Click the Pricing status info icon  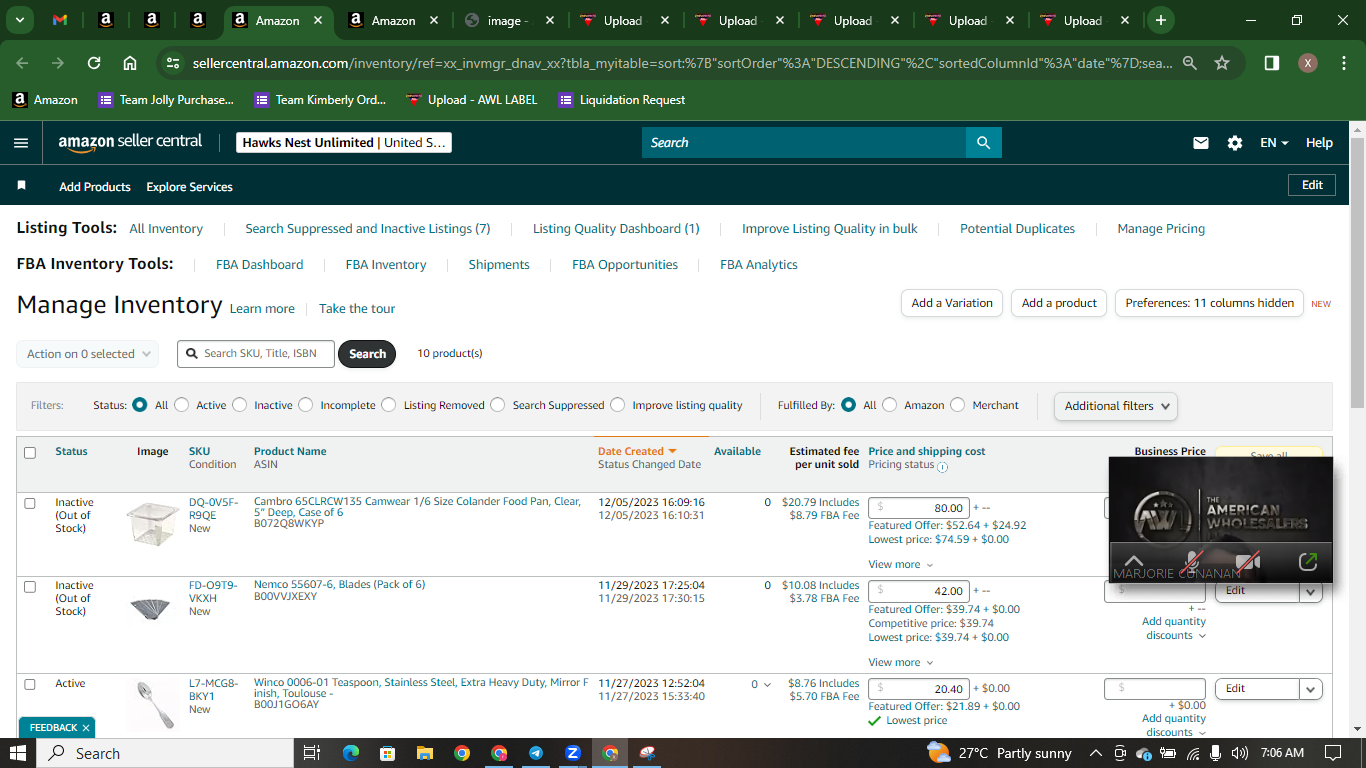tap(942, 466)
